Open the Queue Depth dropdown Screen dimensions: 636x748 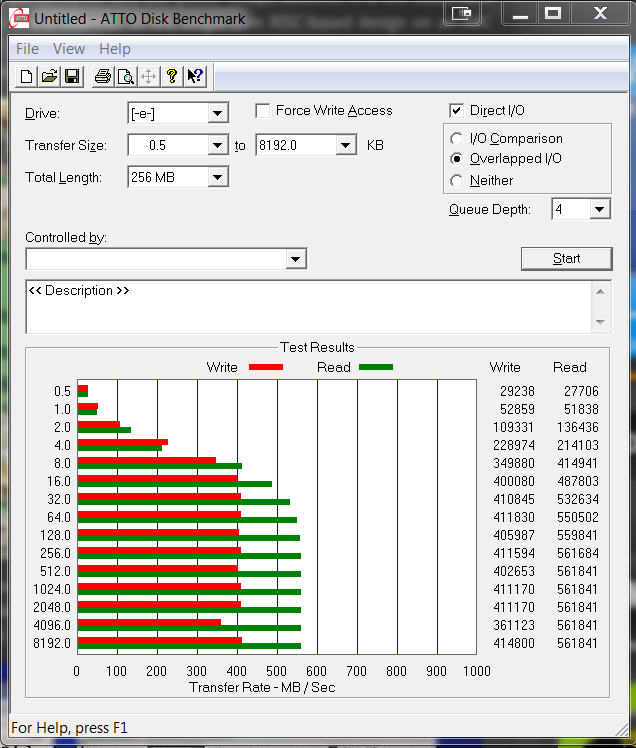click(599, 210)
